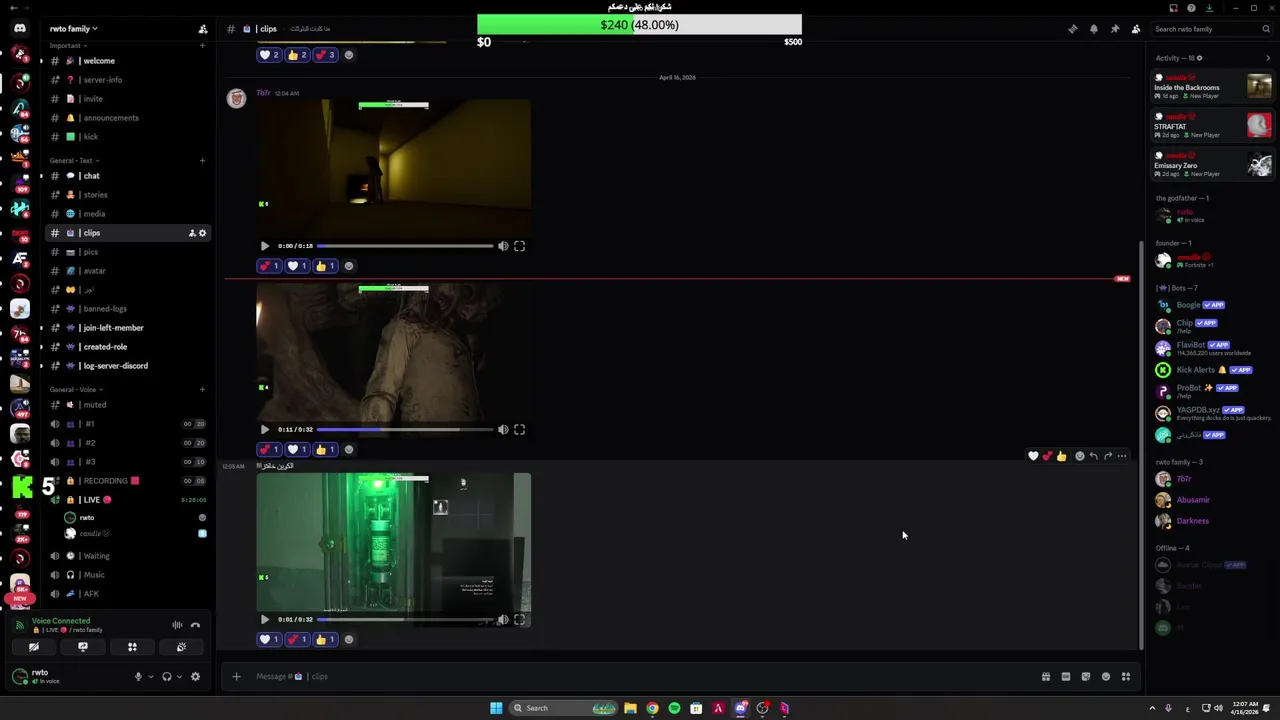Add reaction icon under first video

point(349,266)
